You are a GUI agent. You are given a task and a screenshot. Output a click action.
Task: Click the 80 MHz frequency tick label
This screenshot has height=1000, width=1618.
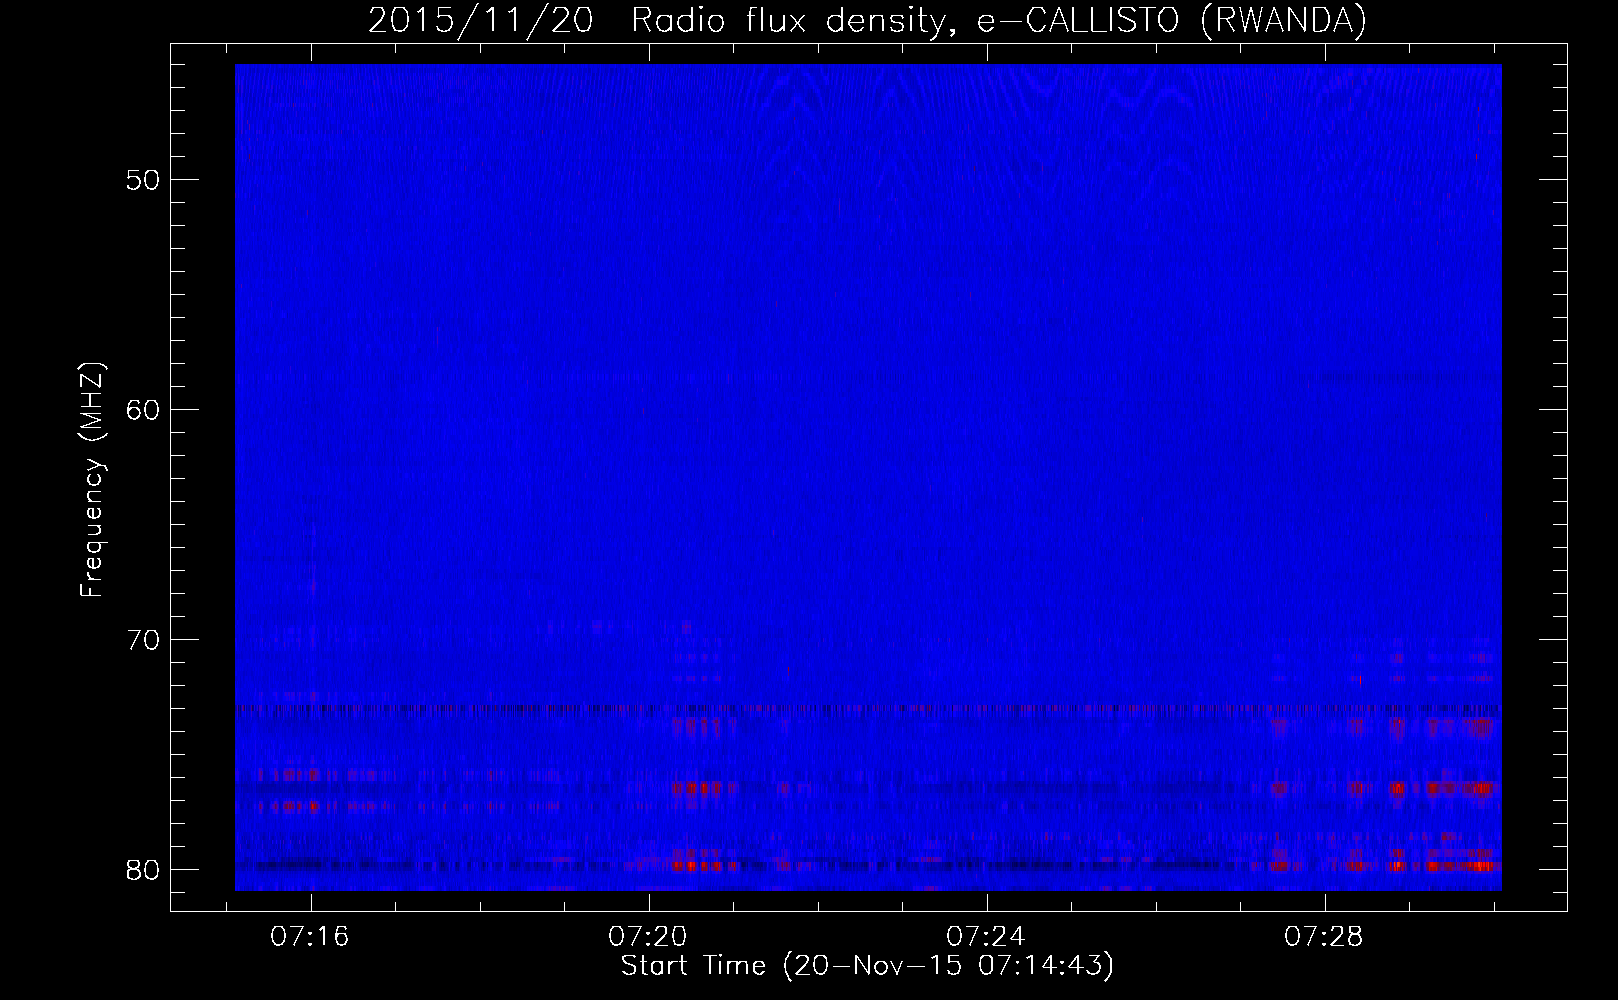tap(143, 870)
